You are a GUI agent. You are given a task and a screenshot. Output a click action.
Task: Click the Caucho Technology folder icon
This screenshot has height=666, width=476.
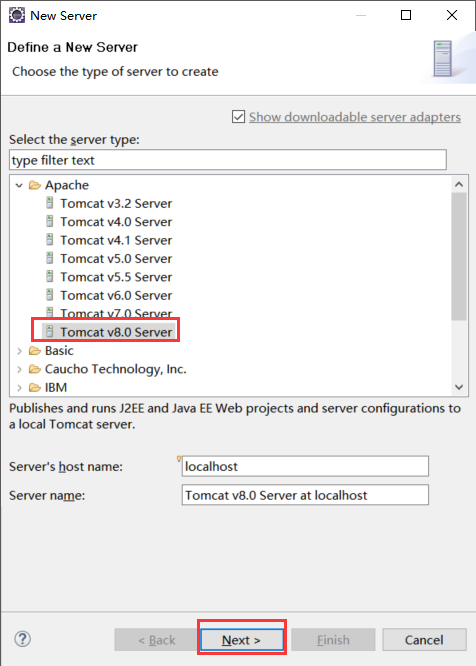[35, 369]
